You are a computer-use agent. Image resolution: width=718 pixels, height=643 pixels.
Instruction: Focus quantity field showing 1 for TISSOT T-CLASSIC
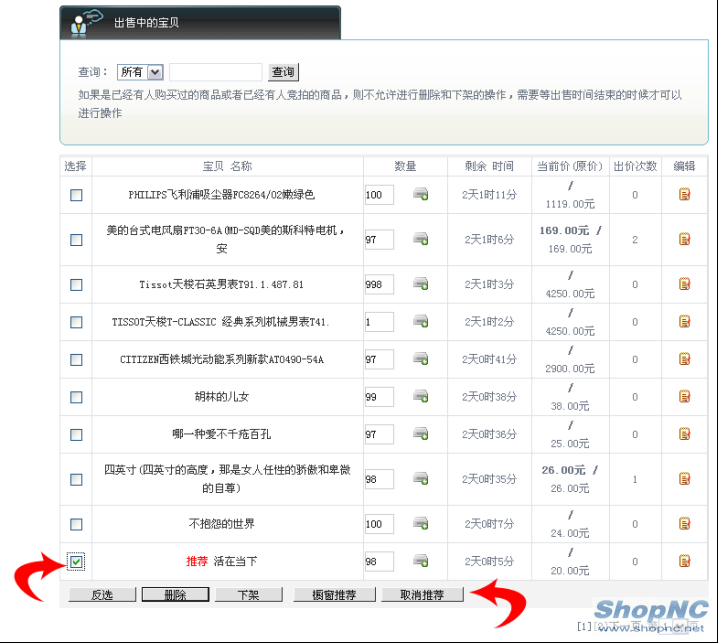(x=379, y=322)
